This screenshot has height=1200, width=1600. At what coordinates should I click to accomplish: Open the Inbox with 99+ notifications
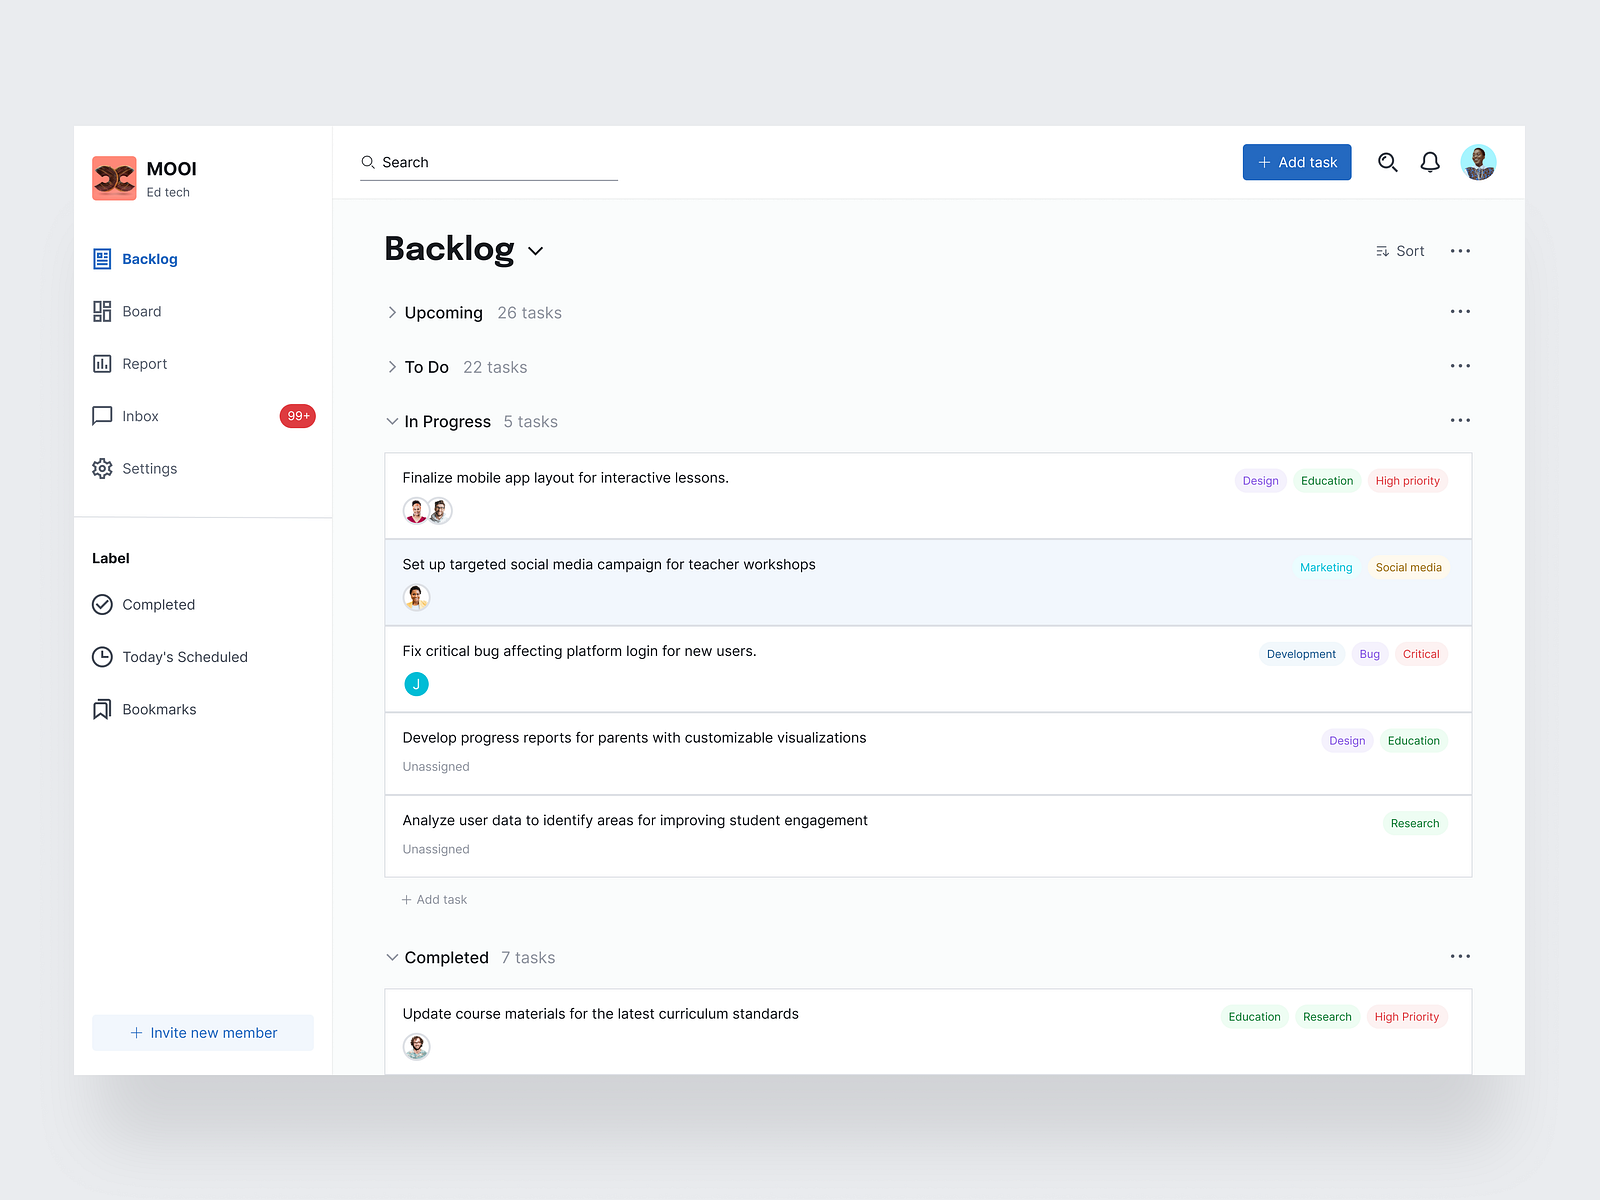[x=140, y=416]
